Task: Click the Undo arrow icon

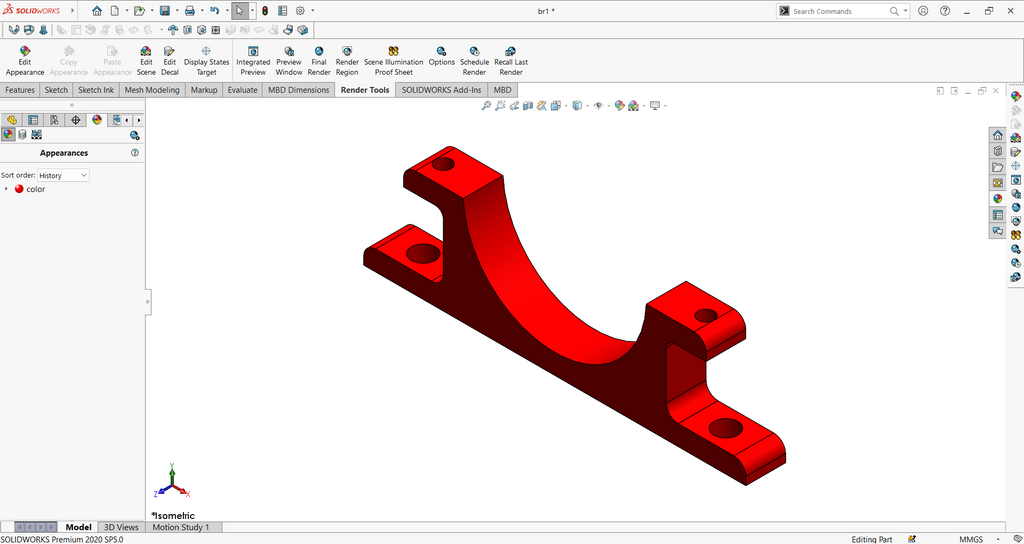Action: pos(214,11)
